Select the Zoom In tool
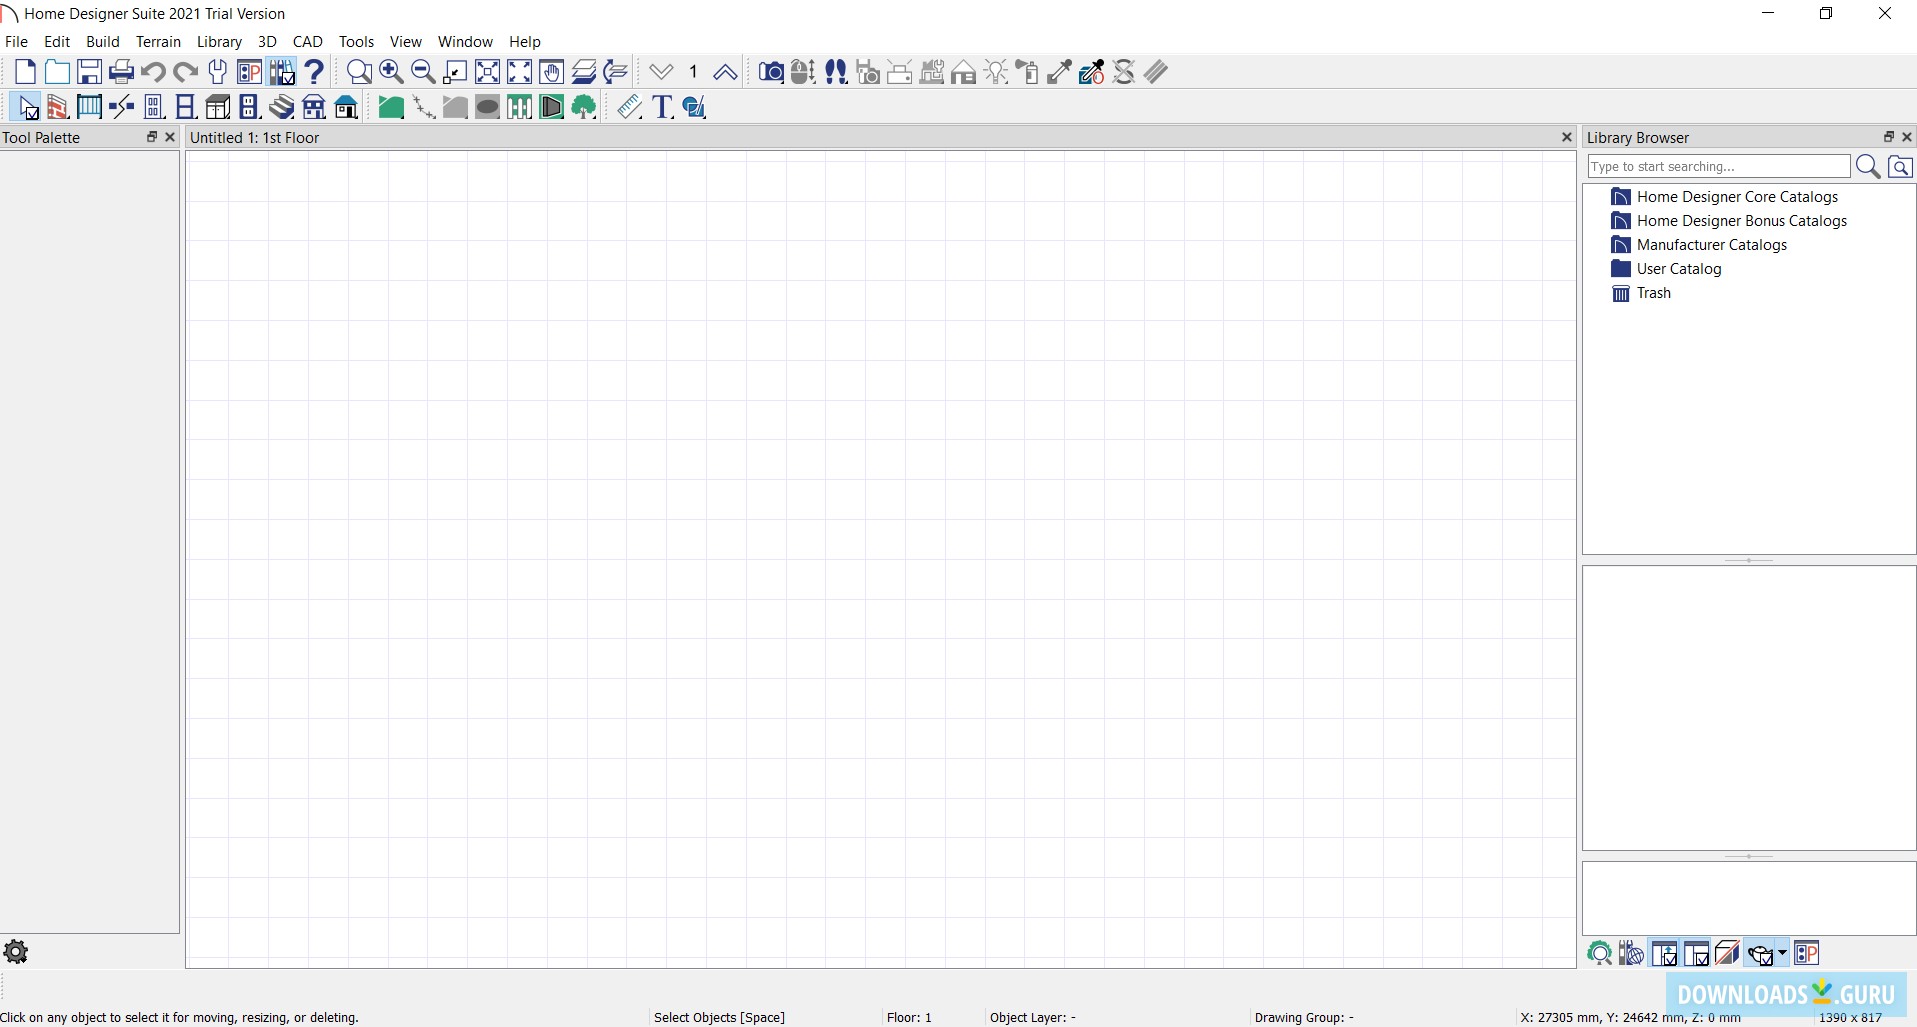Screen dimensions: 1917x1027 [x=391, y=71]
